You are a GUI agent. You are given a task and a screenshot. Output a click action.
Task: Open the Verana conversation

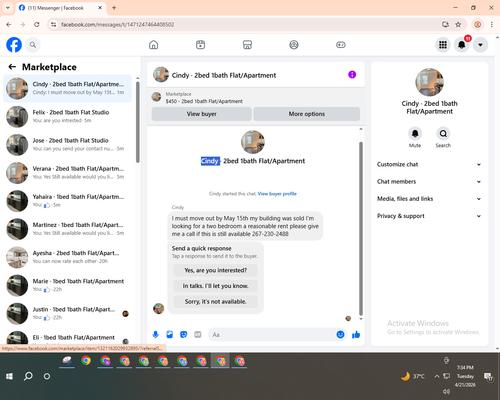coord(68,173)
